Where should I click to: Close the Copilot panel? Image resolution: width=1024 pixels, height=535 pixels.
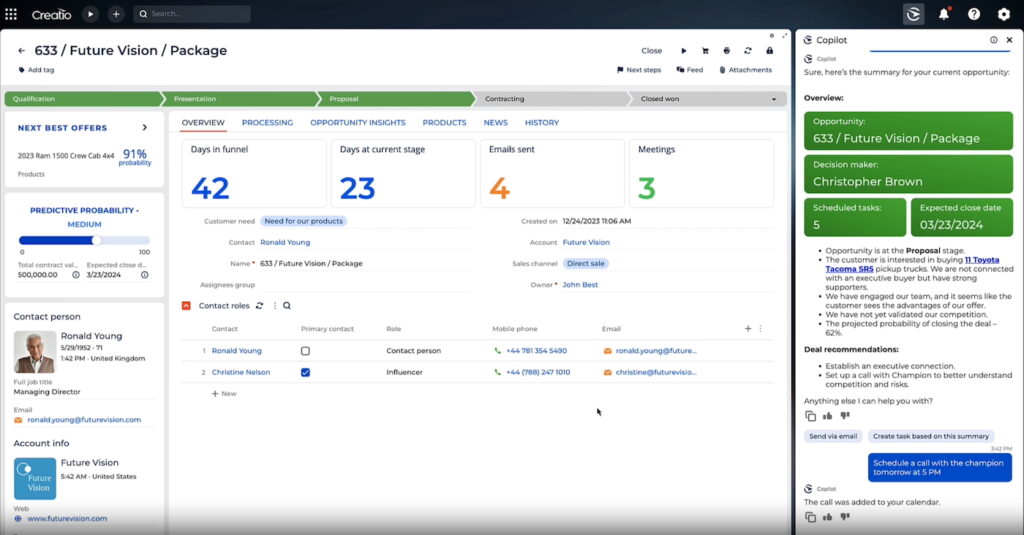[x=1009, y=40]
